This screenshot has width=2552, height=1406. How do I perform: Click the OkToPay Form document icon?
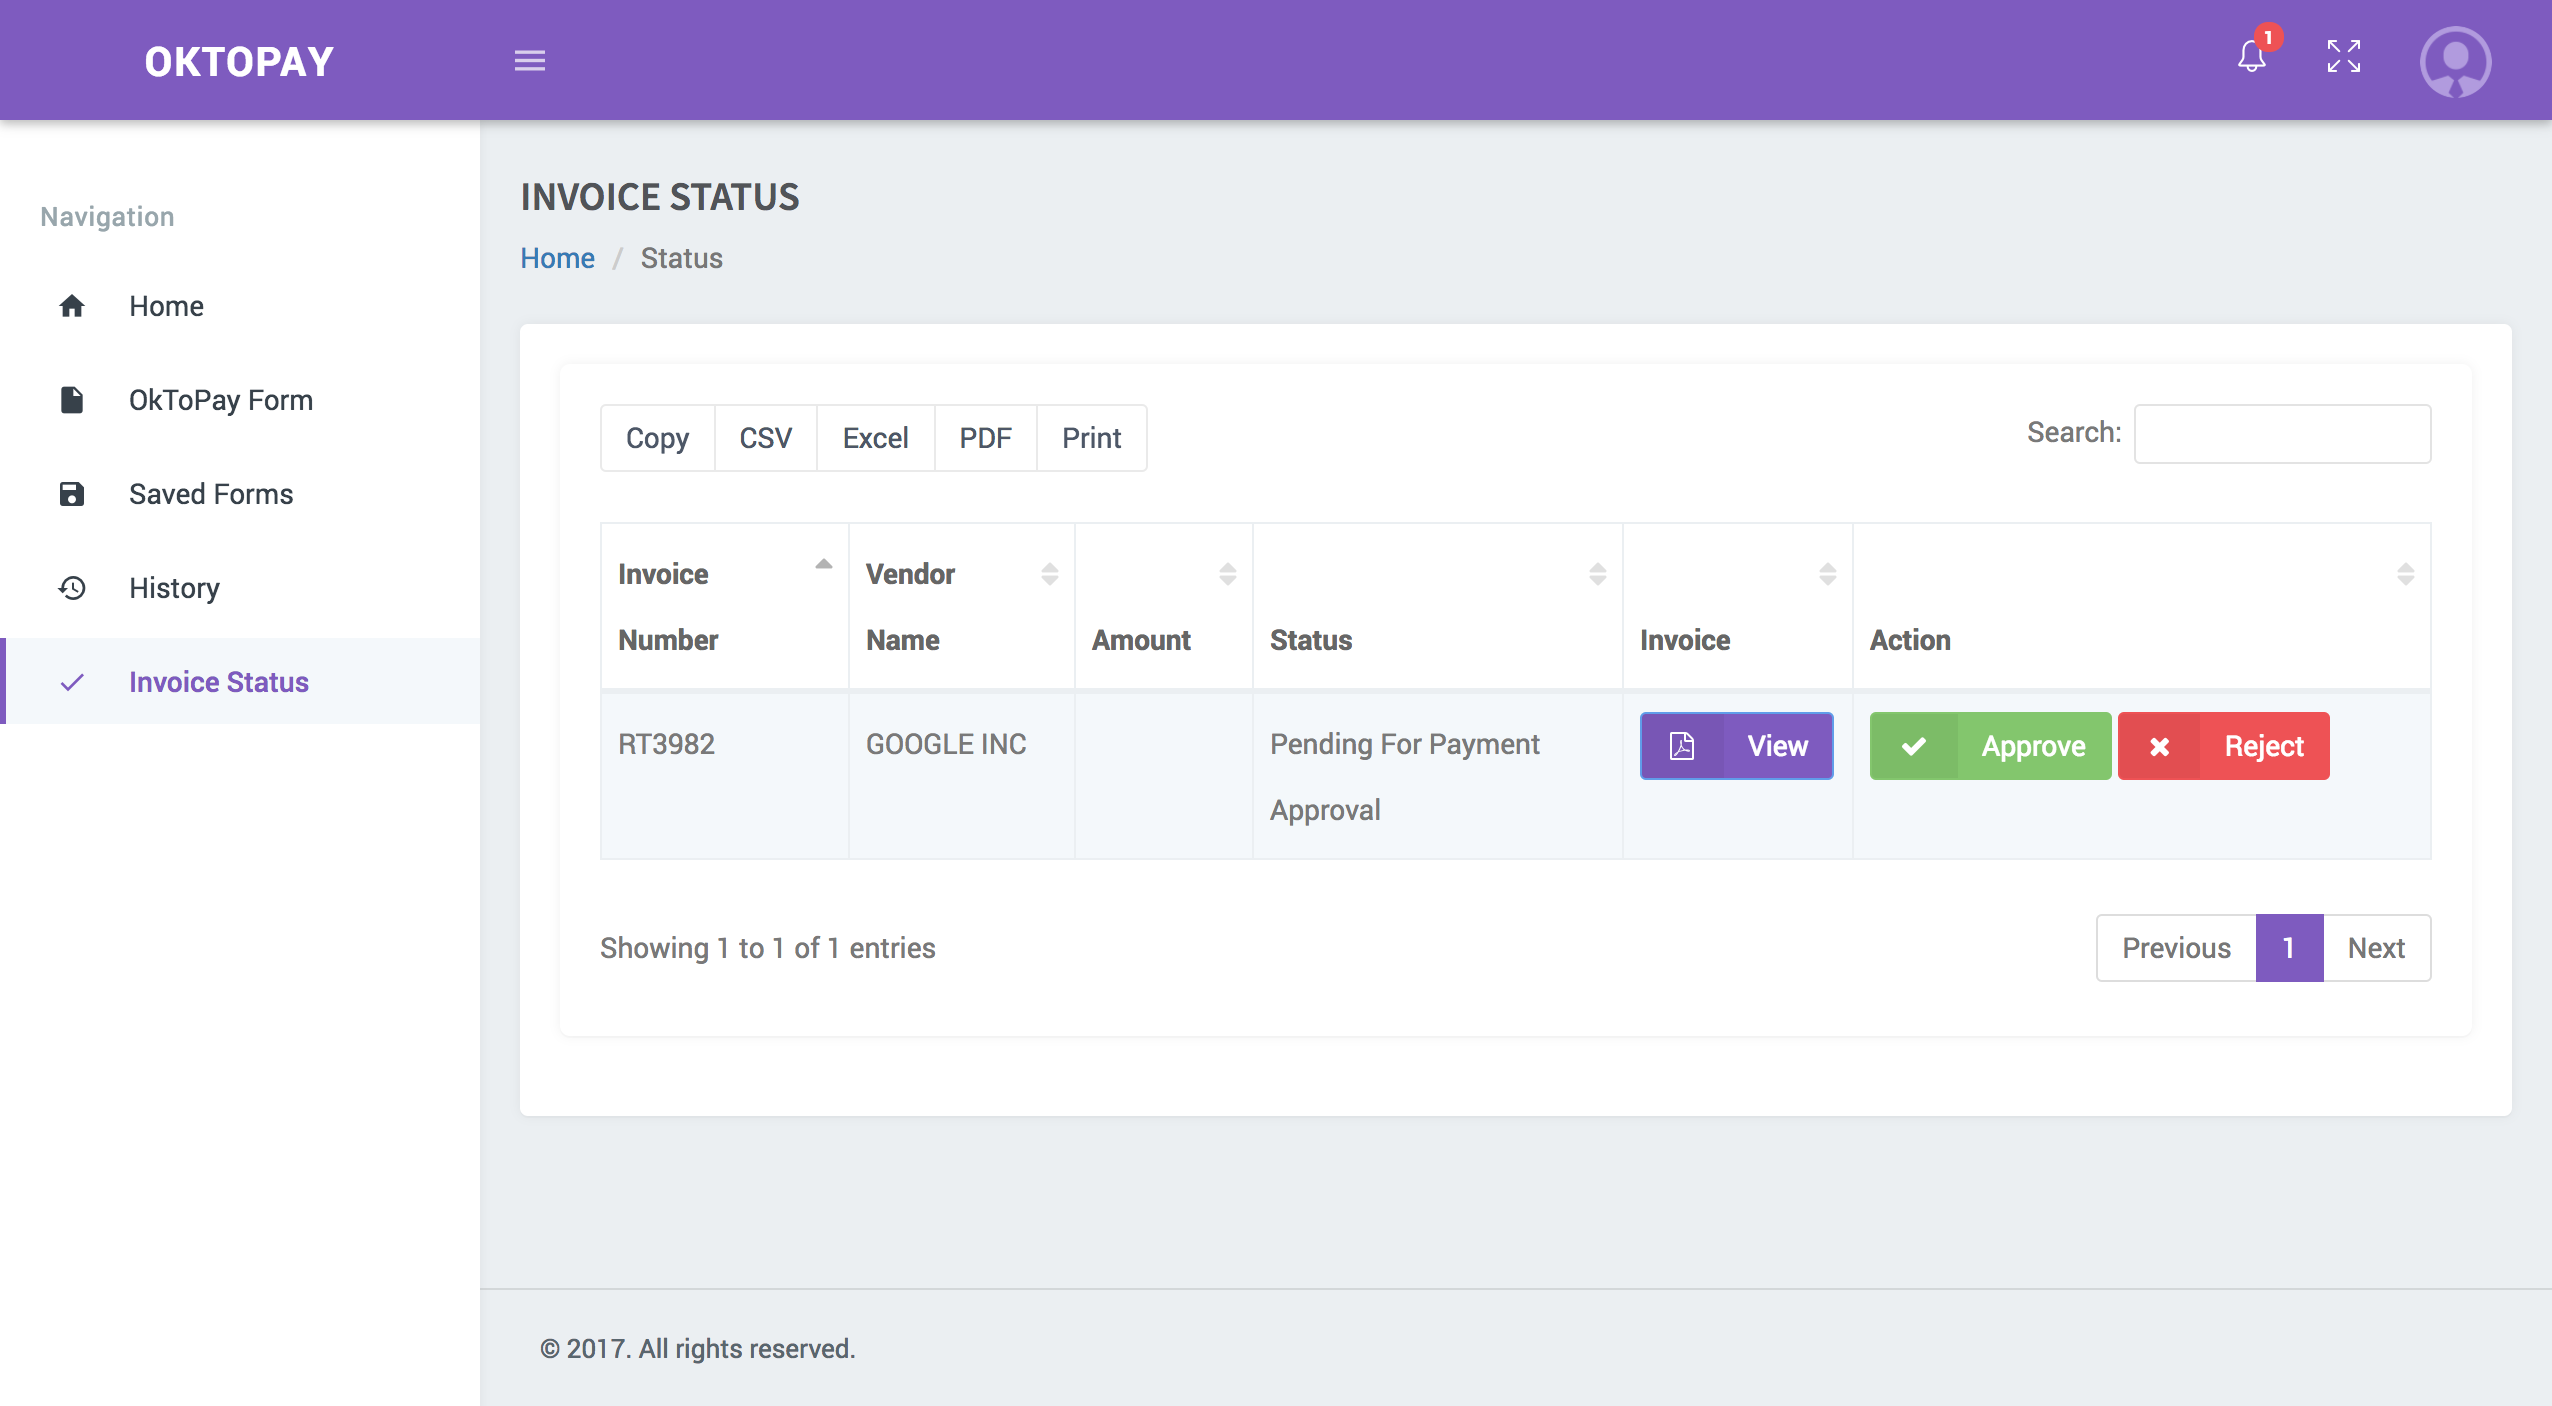pyautogui.click(x=72, y=400)
